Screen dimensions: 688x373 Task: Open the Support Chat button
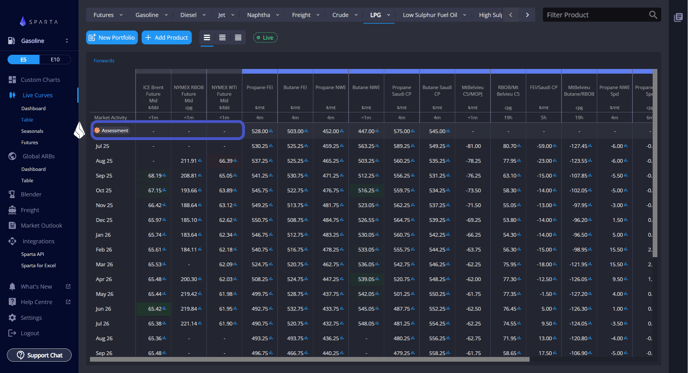click(x=39, y=355)
